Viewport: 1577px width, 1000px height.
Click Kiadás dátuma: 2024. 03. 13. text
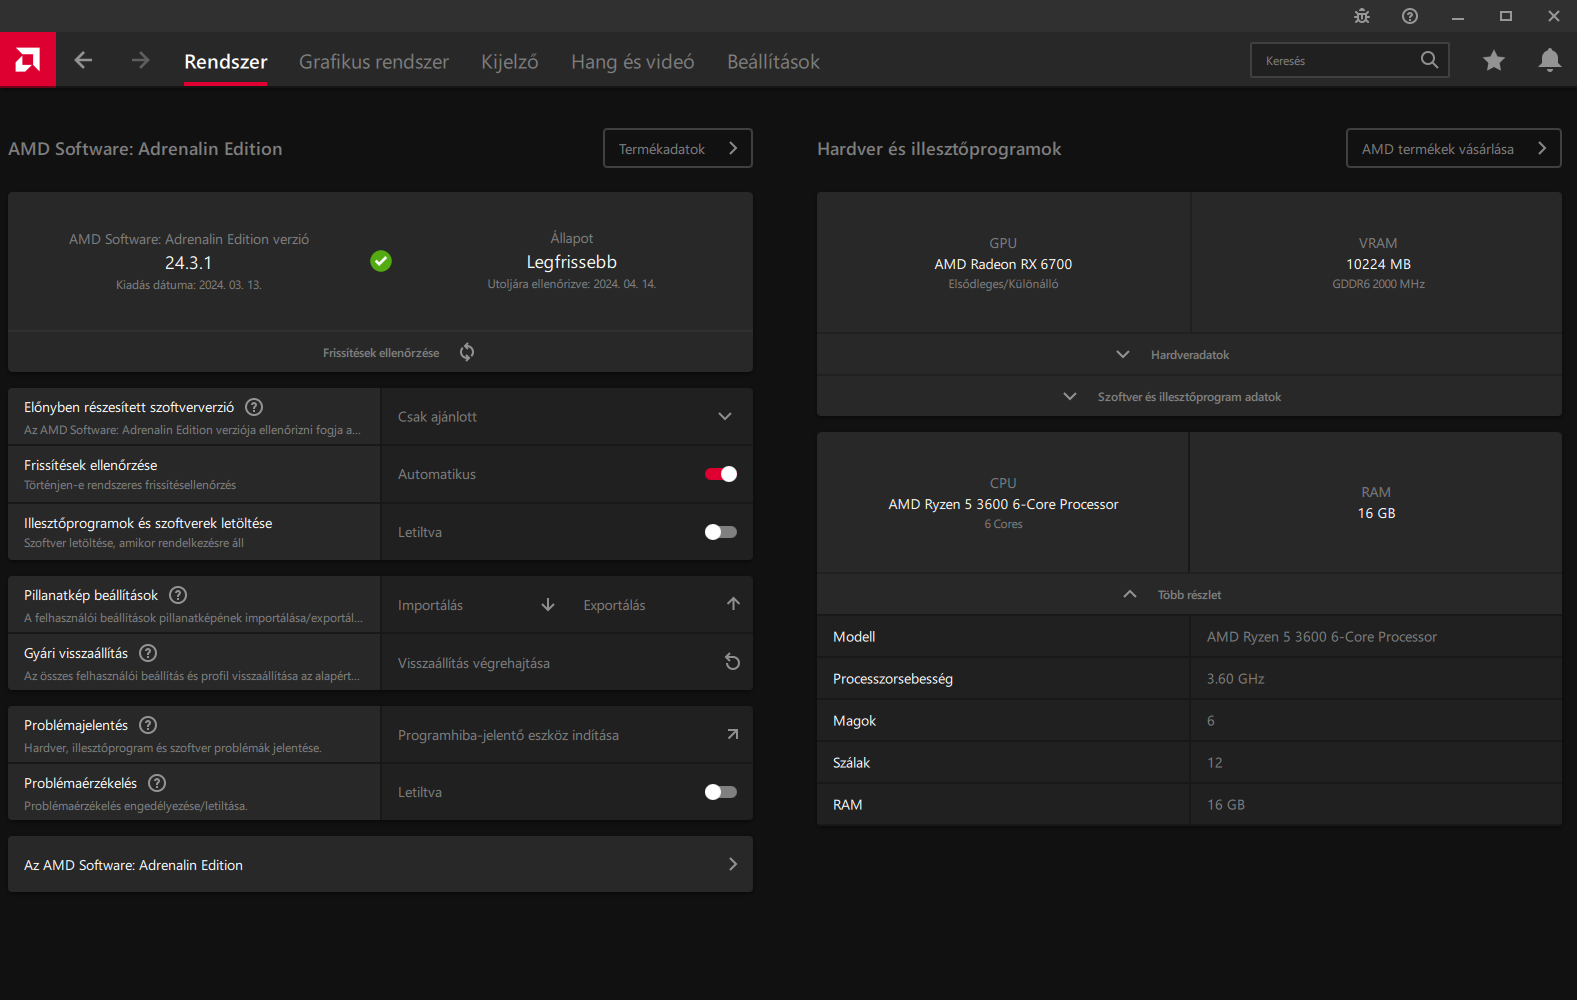pyautogui.click(x=189, y=285)
